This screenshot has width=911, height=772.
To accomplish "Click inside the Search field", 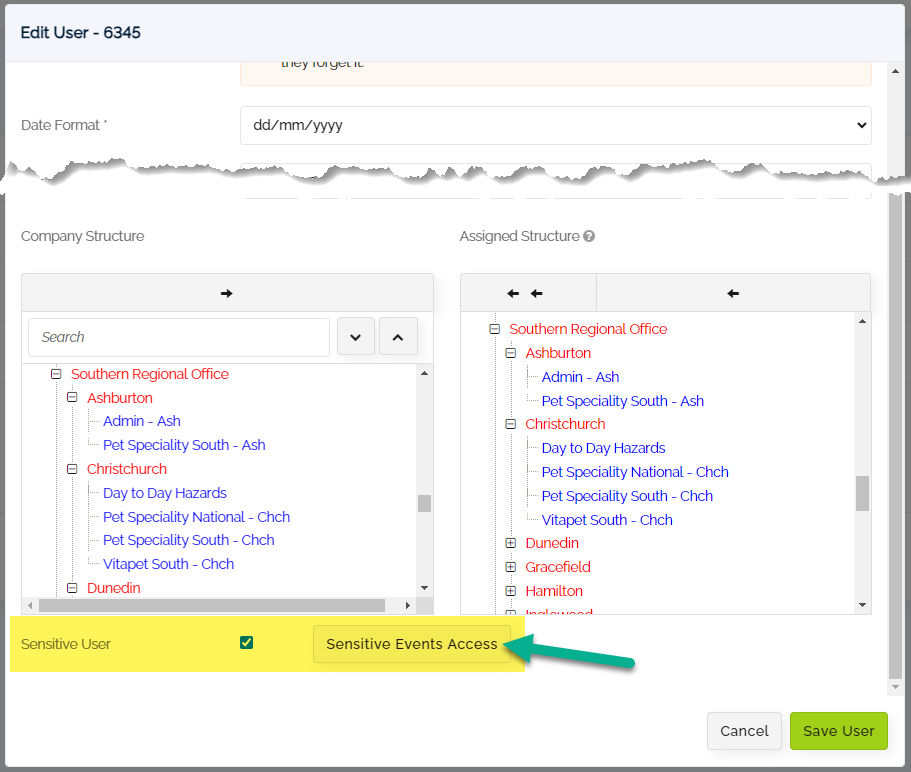I will pos(178,337).
